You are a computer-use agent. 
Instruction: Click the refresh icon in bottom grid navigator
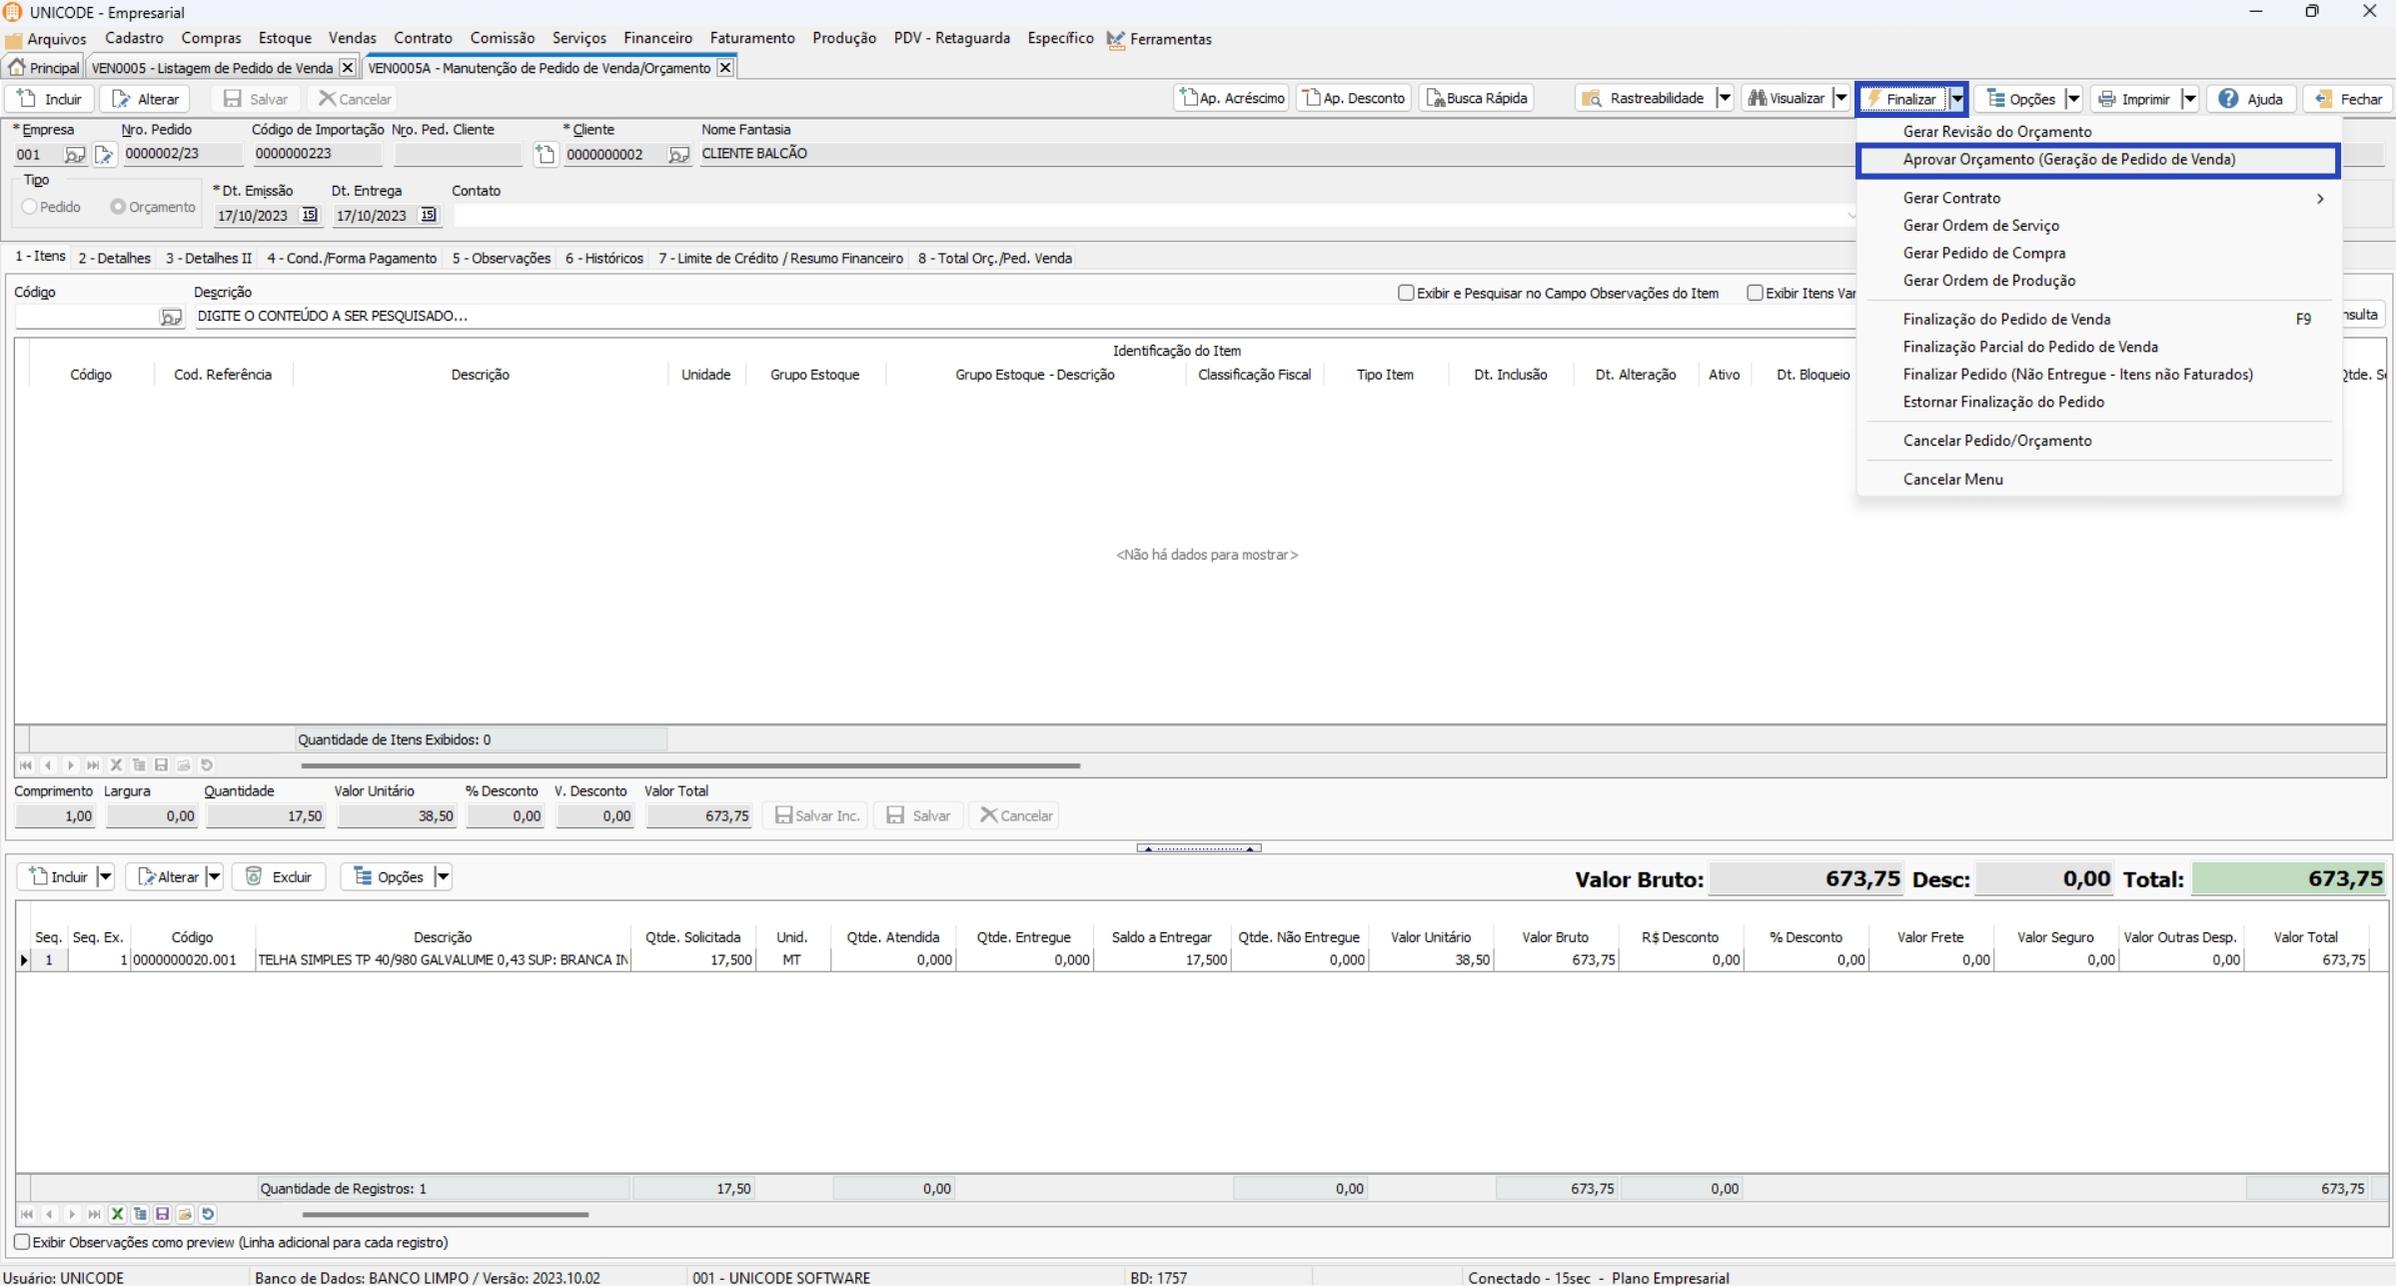(x=207, y=1214)
